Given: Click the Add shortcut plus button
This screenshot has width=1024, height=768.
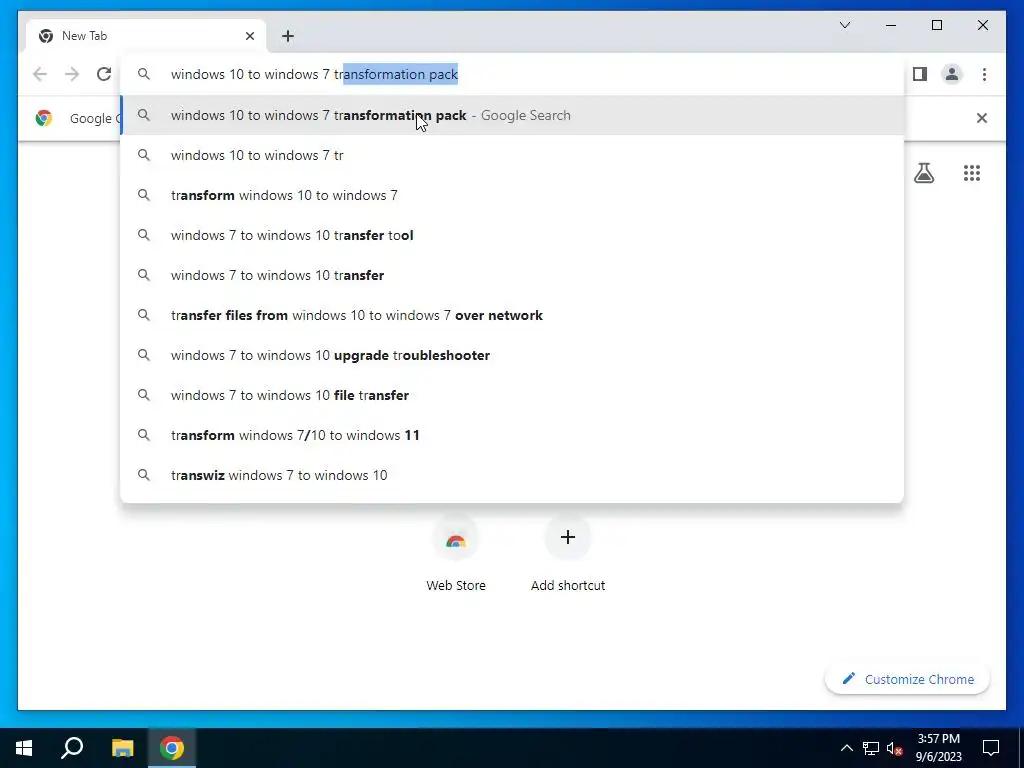Looking at the screenshot, I should pyautogui.click(x=568, y=537).
